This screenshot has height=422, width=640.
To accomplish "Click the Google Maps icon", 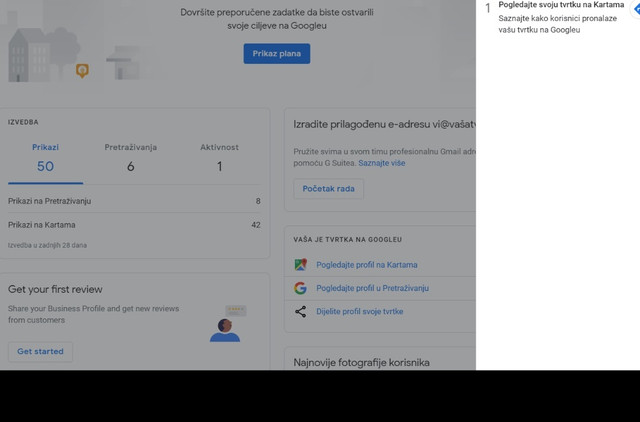I will click(301, 264).
